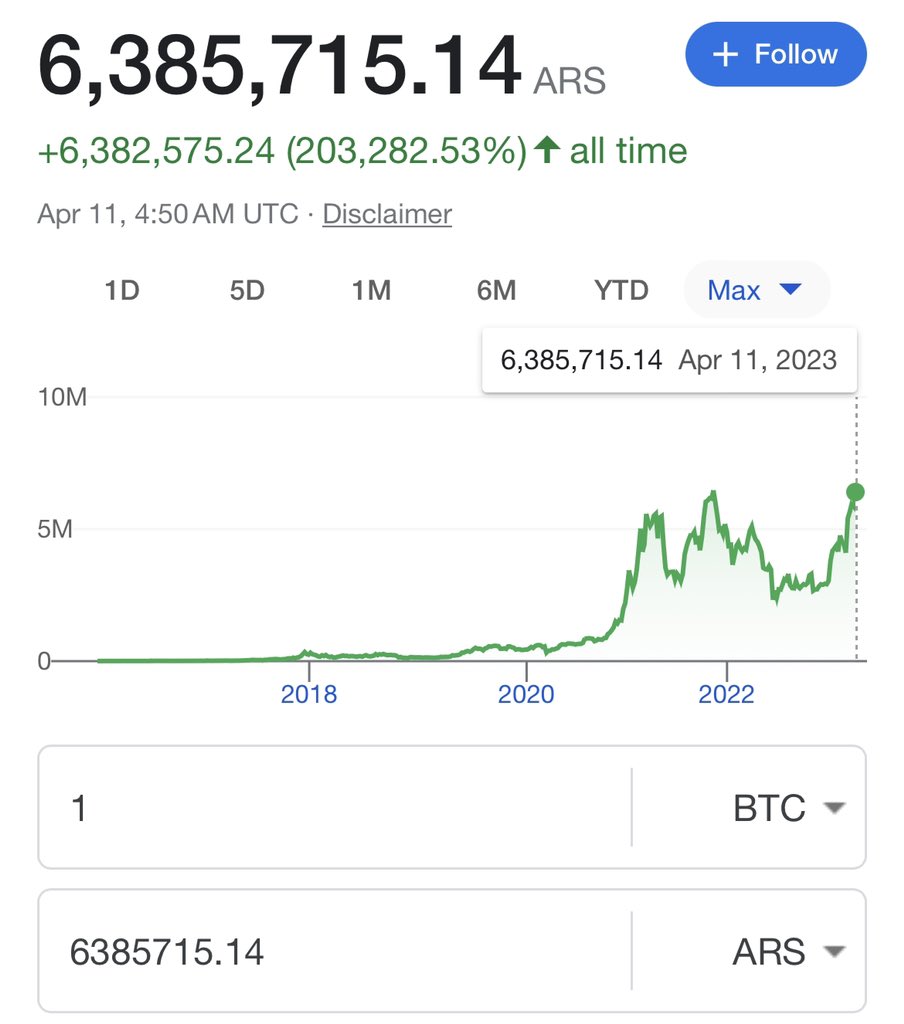This screenshot has width=904, height=1024.
Task: Click the 5M gridline label
Action: pos(55,529)
